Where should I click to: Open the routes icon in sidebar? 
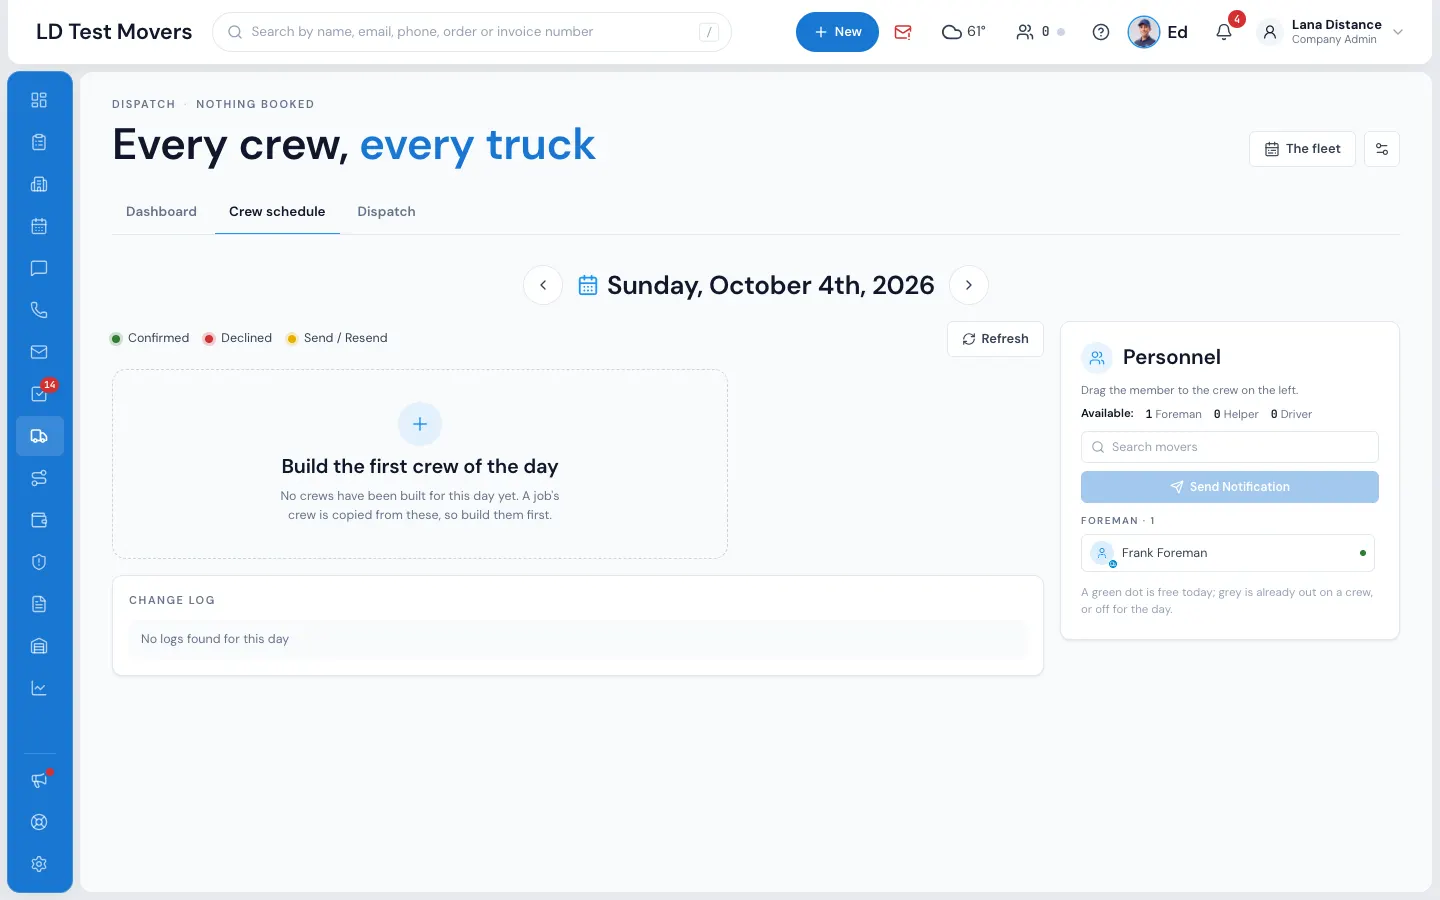click(x=39, y=478)
